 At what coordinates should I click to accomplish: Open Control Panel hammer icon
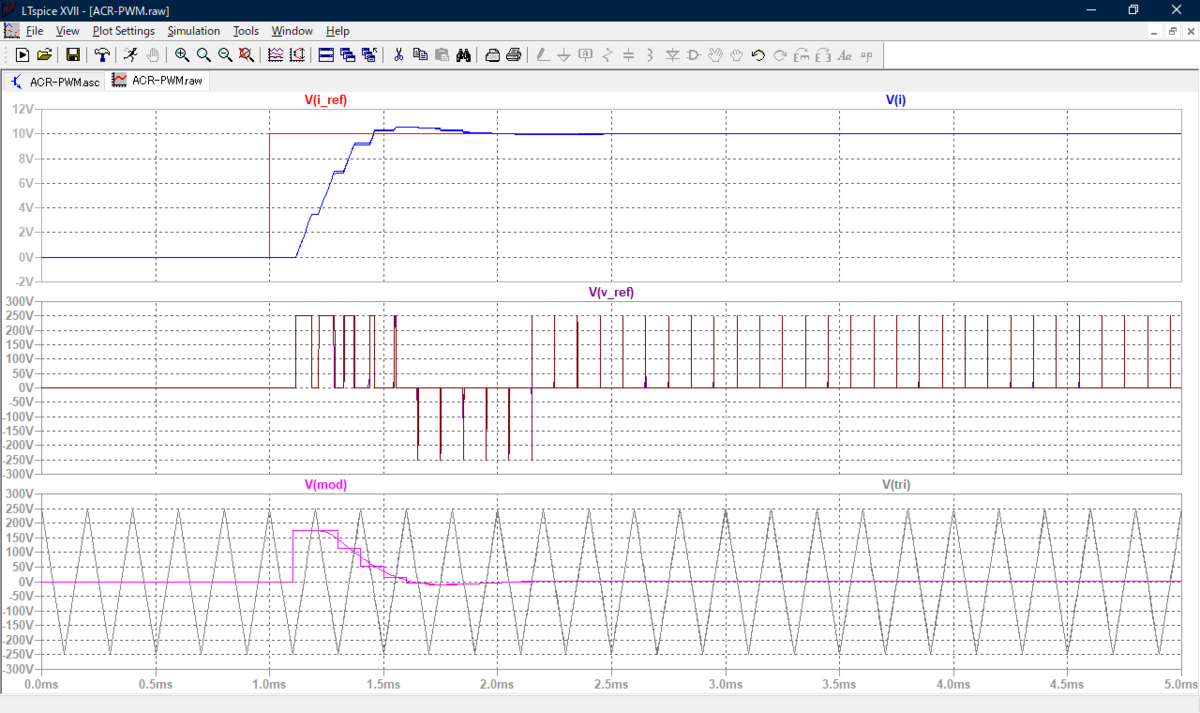point(102,55)
